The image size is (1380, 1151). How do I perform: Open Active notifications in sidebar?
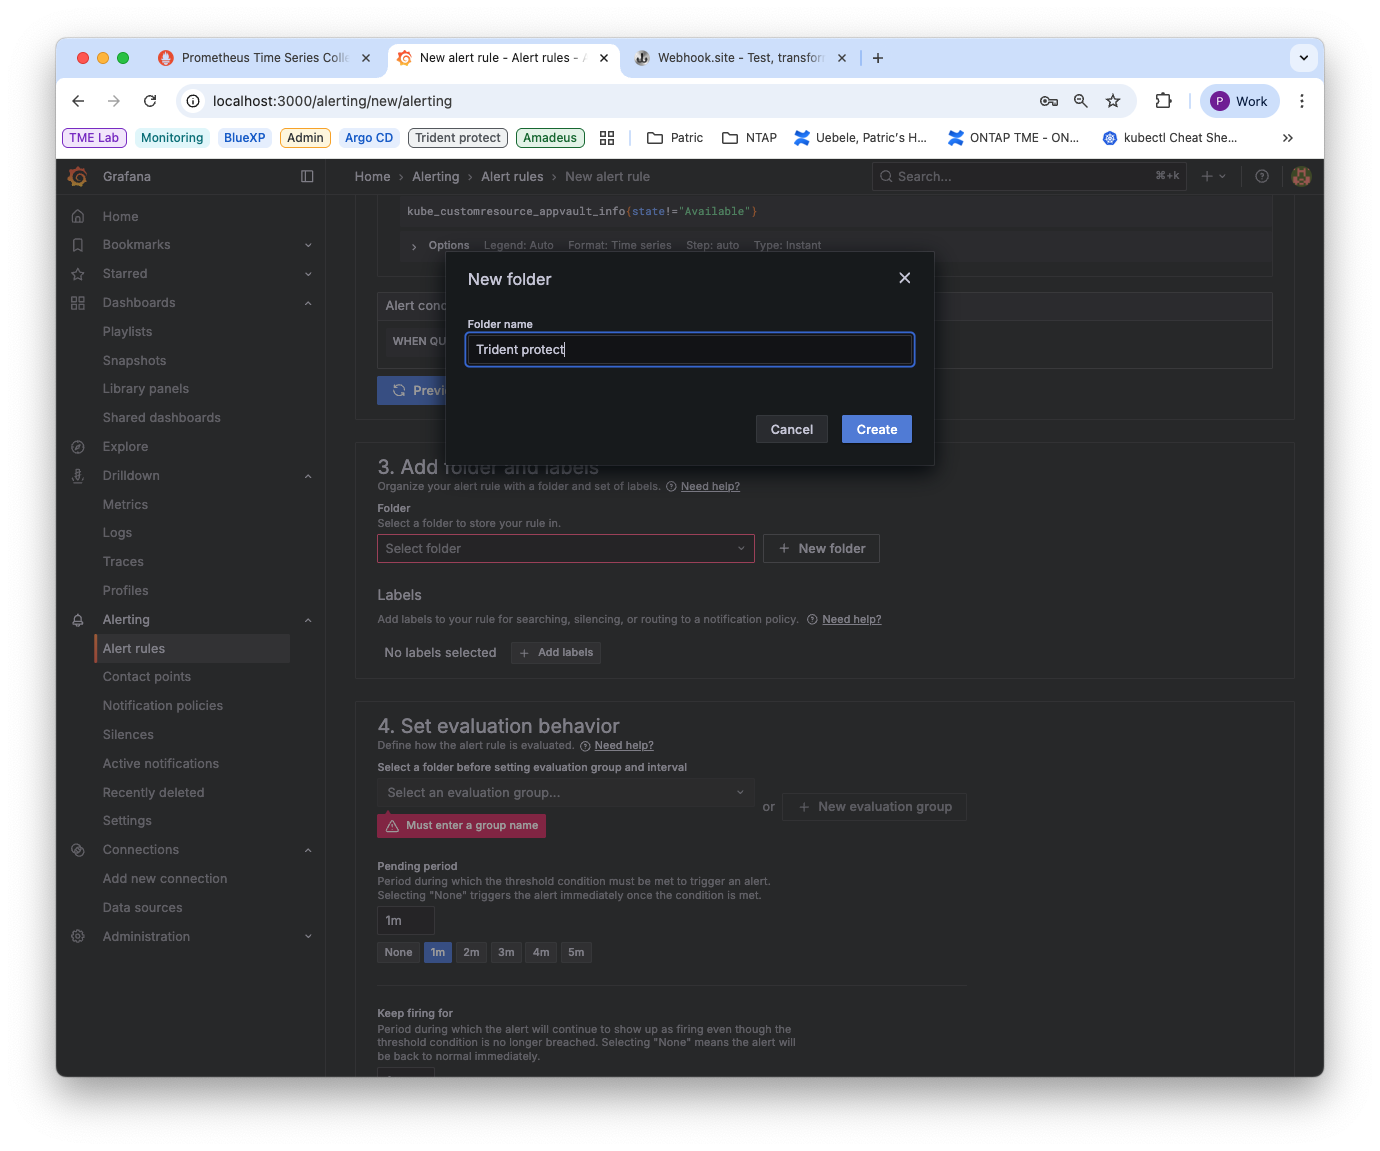click(x=160, y=763)
